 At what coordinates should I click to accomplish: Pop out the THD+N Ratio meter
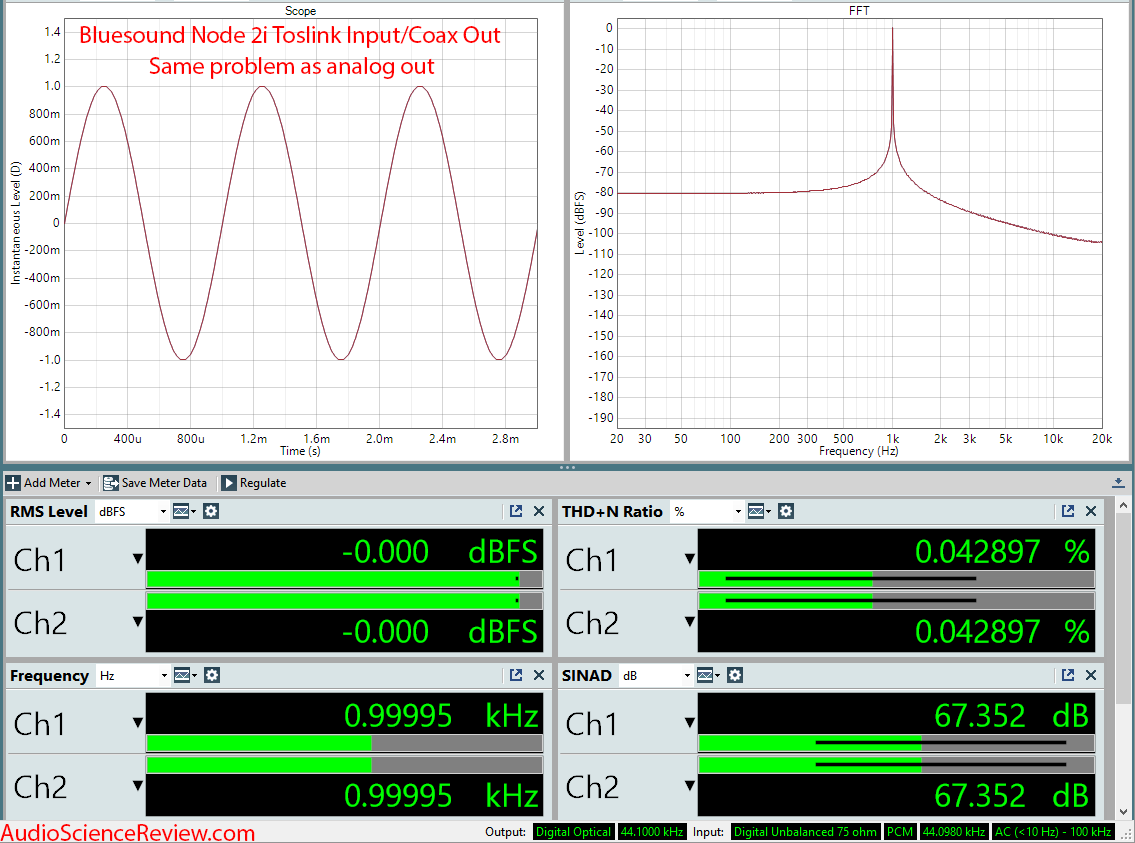tap(1068, 512)
